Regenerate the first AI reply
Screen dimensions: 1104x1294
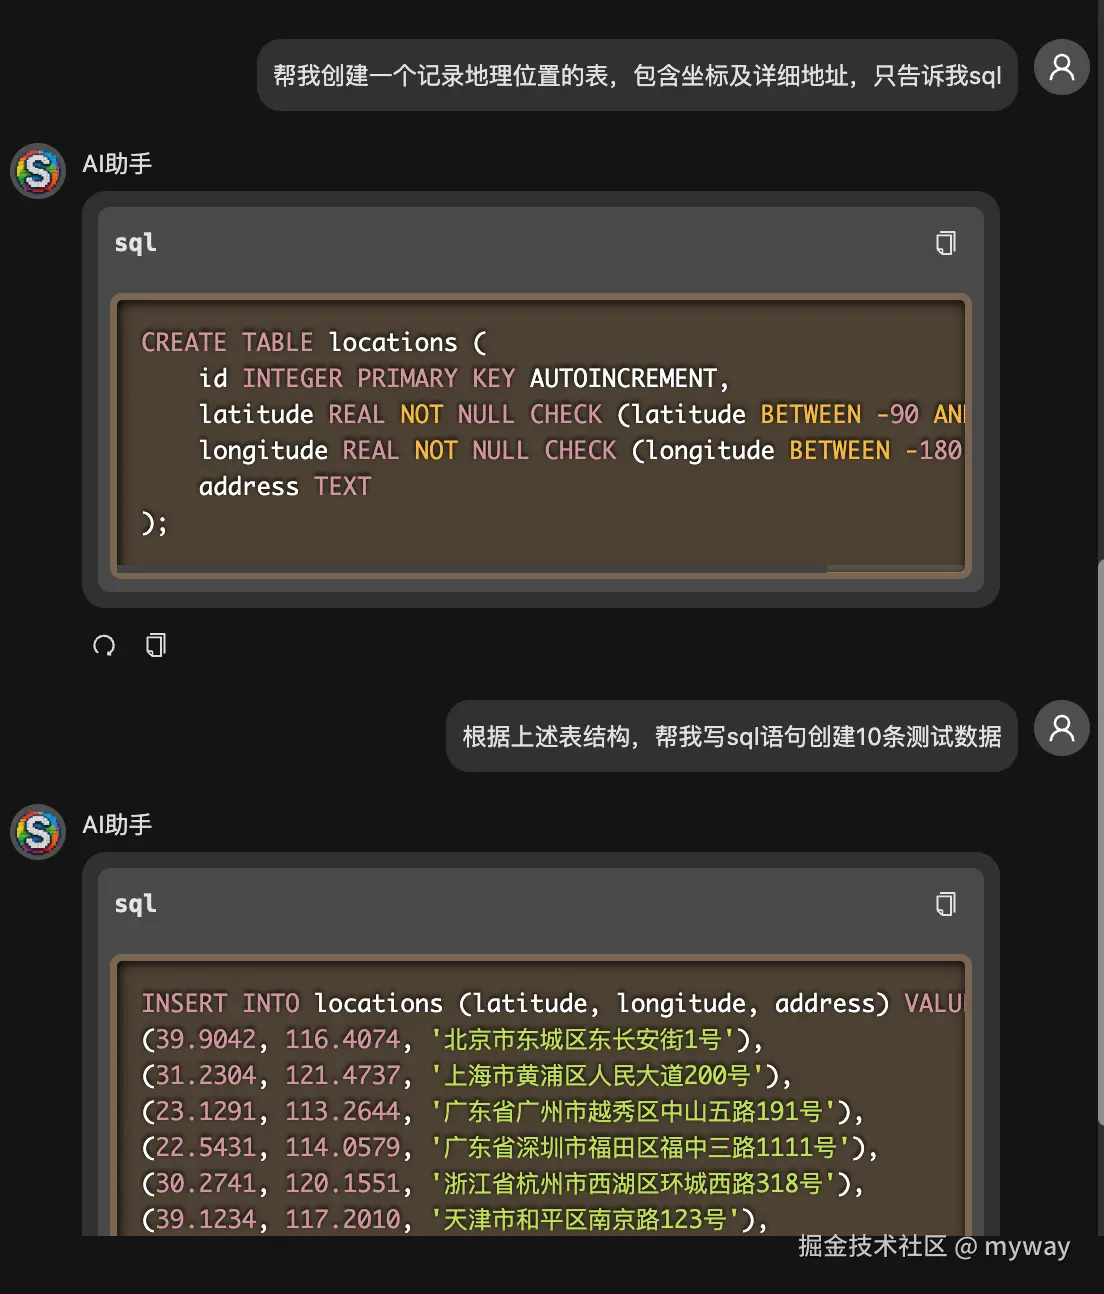pos(104,645)
